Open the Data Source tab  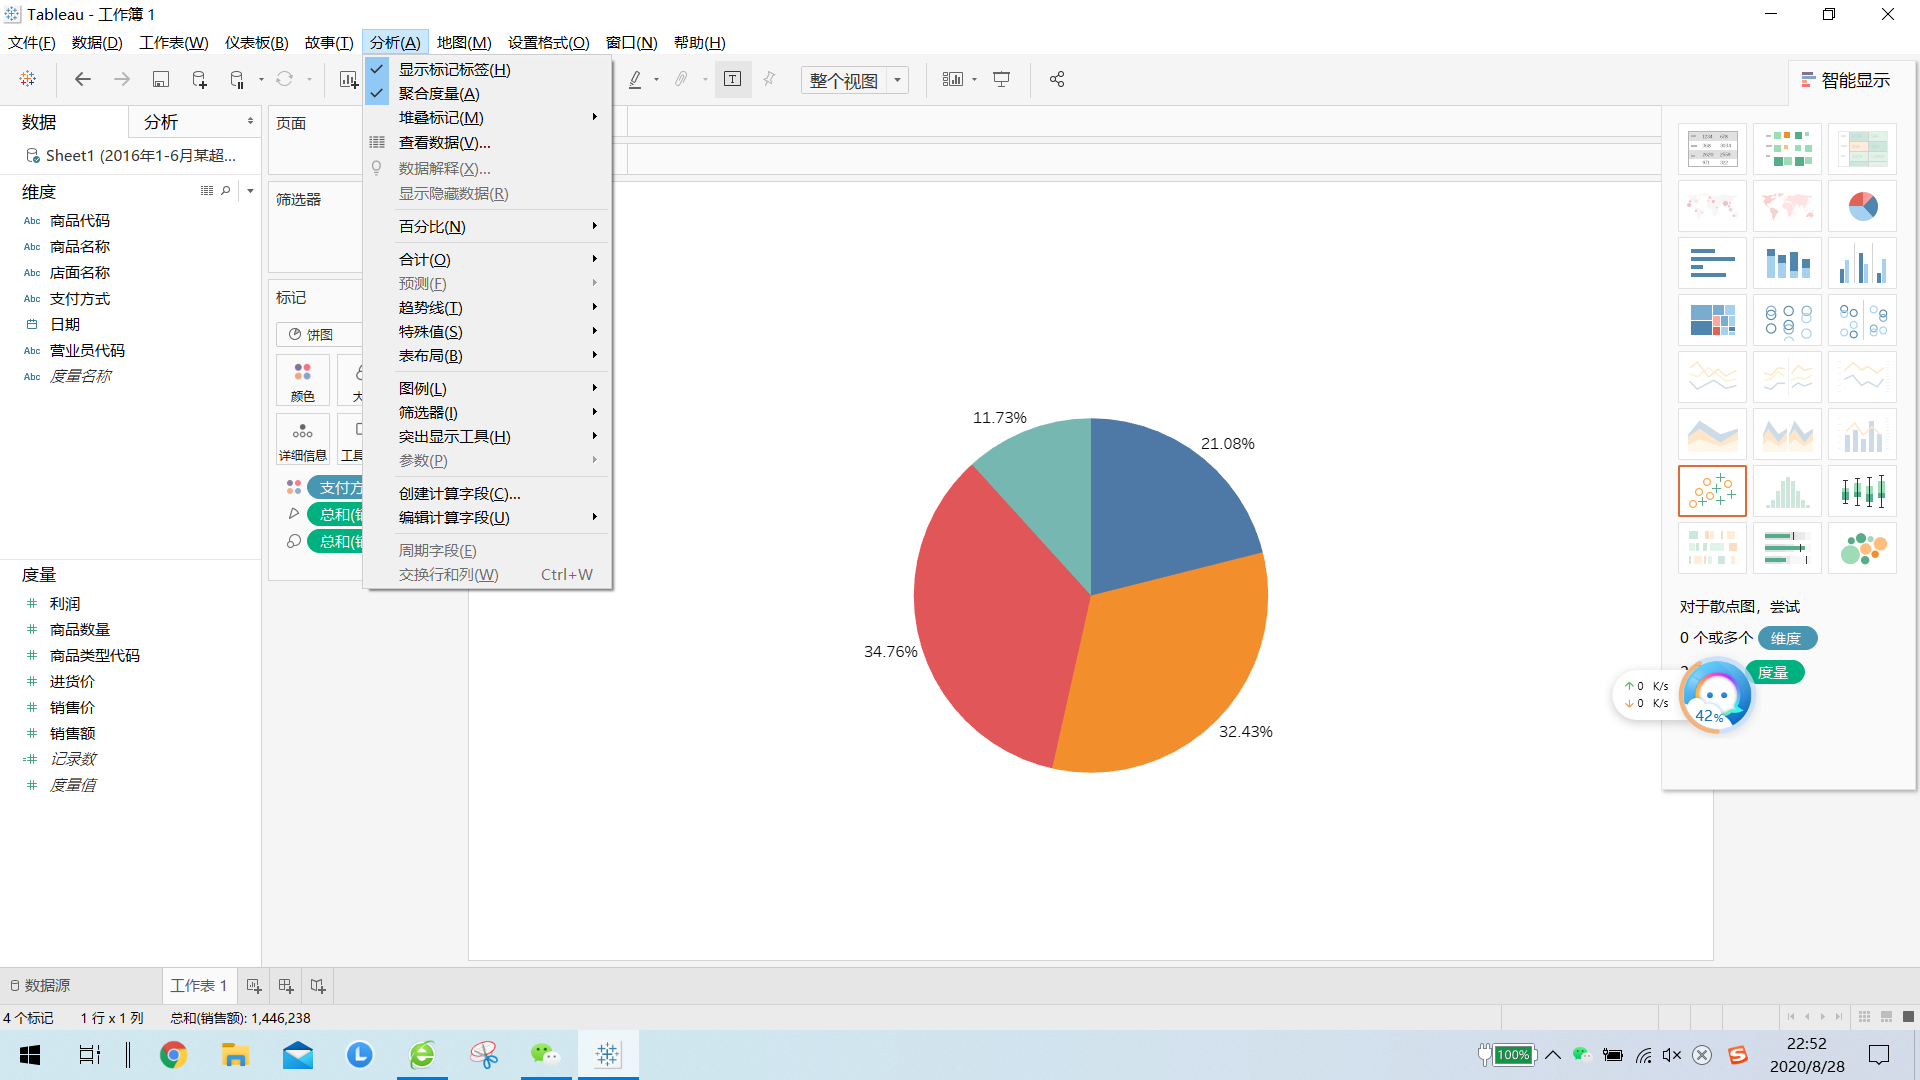pyautogui.click(x=40, y=986)
